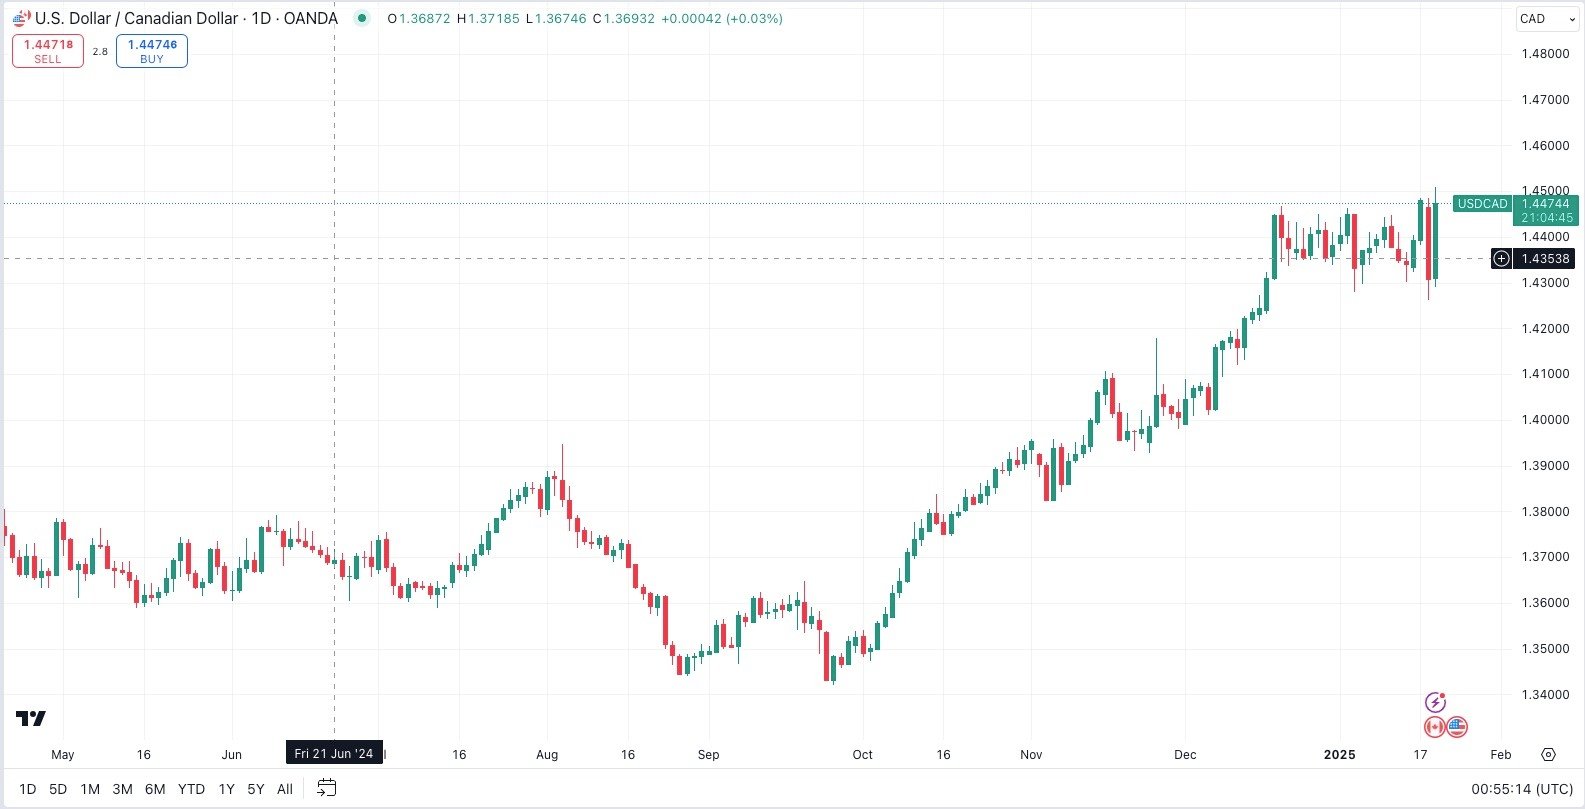Click the U.S. Dollar / Canadian Dollar title
The width and height of the screenshot is (1585, 809).
point(137,18)
